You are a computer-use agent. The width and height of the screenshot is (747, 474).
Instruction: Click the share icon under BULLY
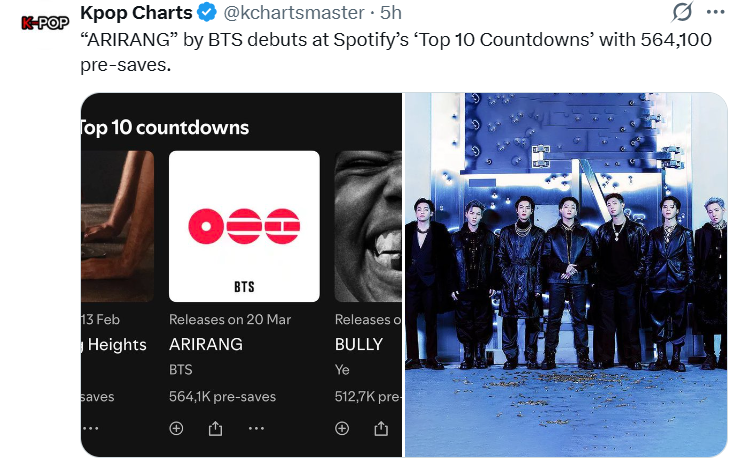[x=381, y=428]
